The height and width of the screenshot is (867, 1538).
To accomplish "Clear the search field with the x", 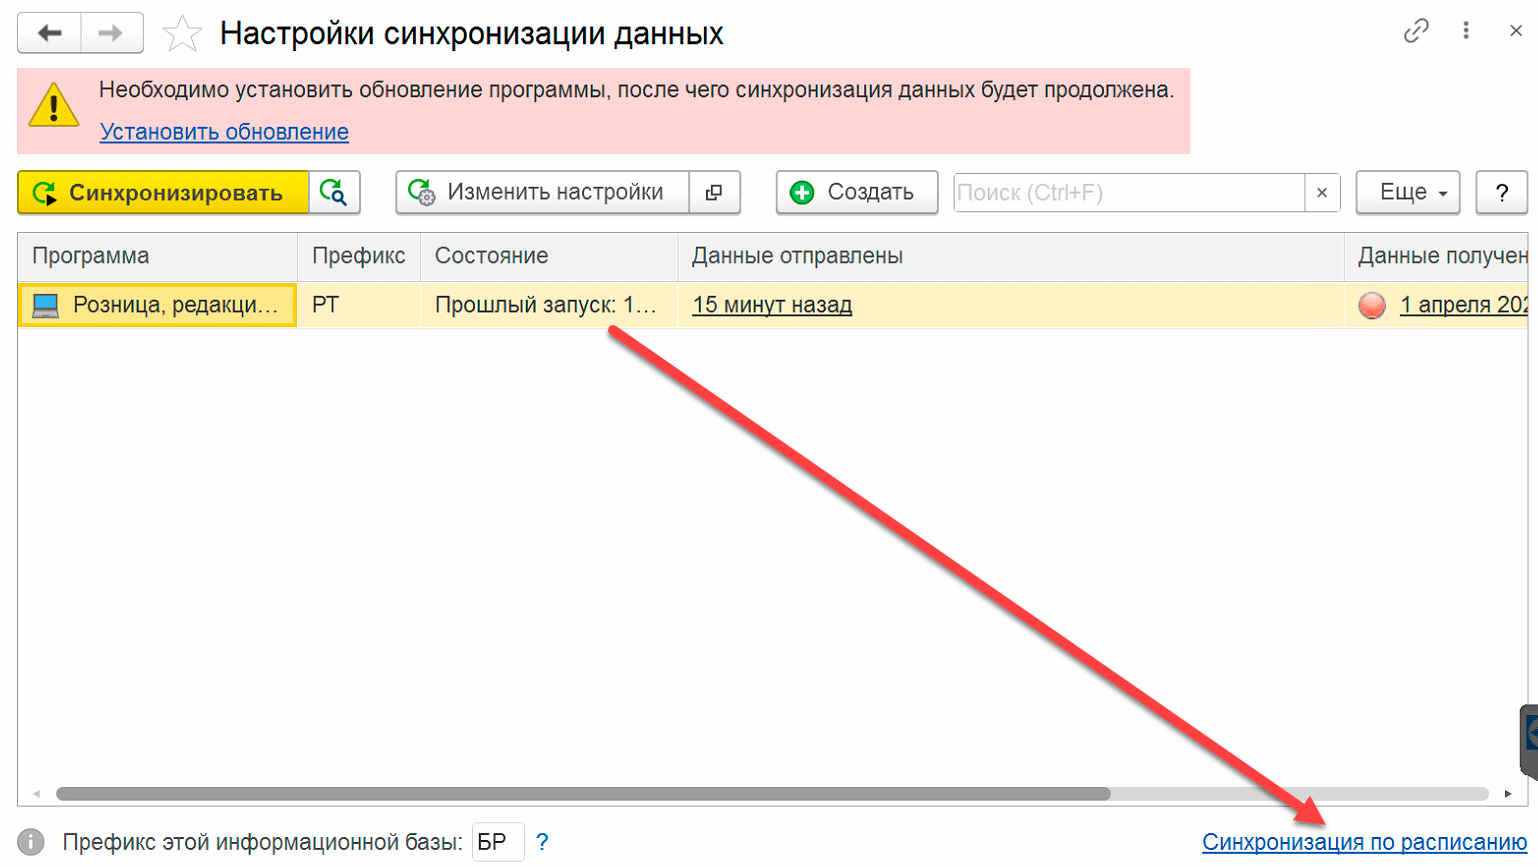I will click(1322, 193).
